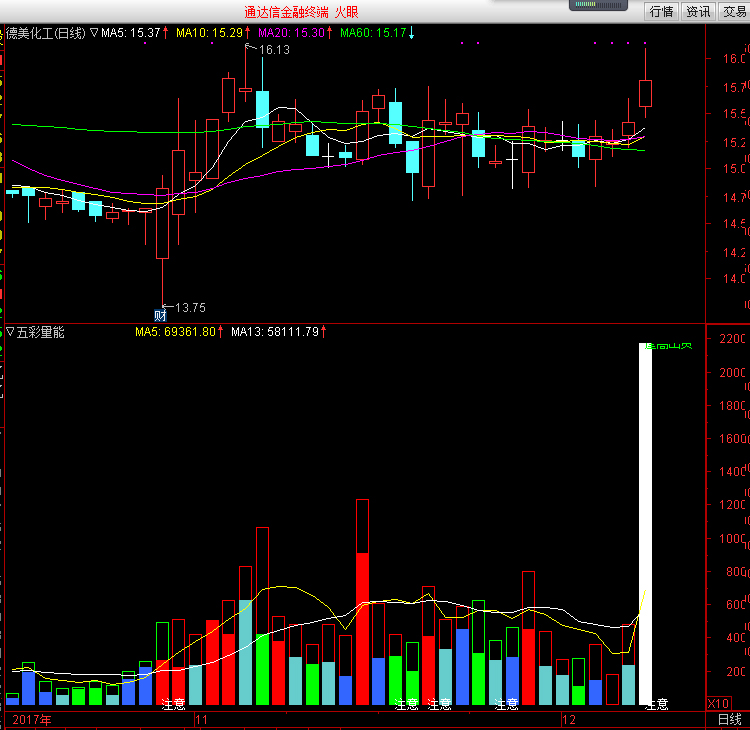750x730 pixels.
Task: Open the 行情 market quotes button
Action: [662, 11]
